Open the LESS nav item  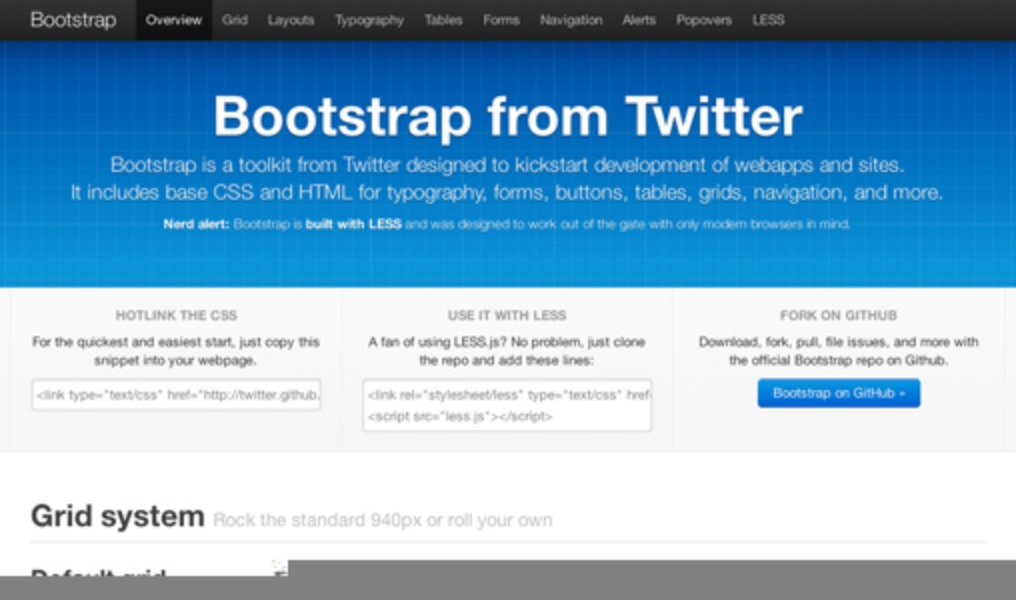click(768, 20)
